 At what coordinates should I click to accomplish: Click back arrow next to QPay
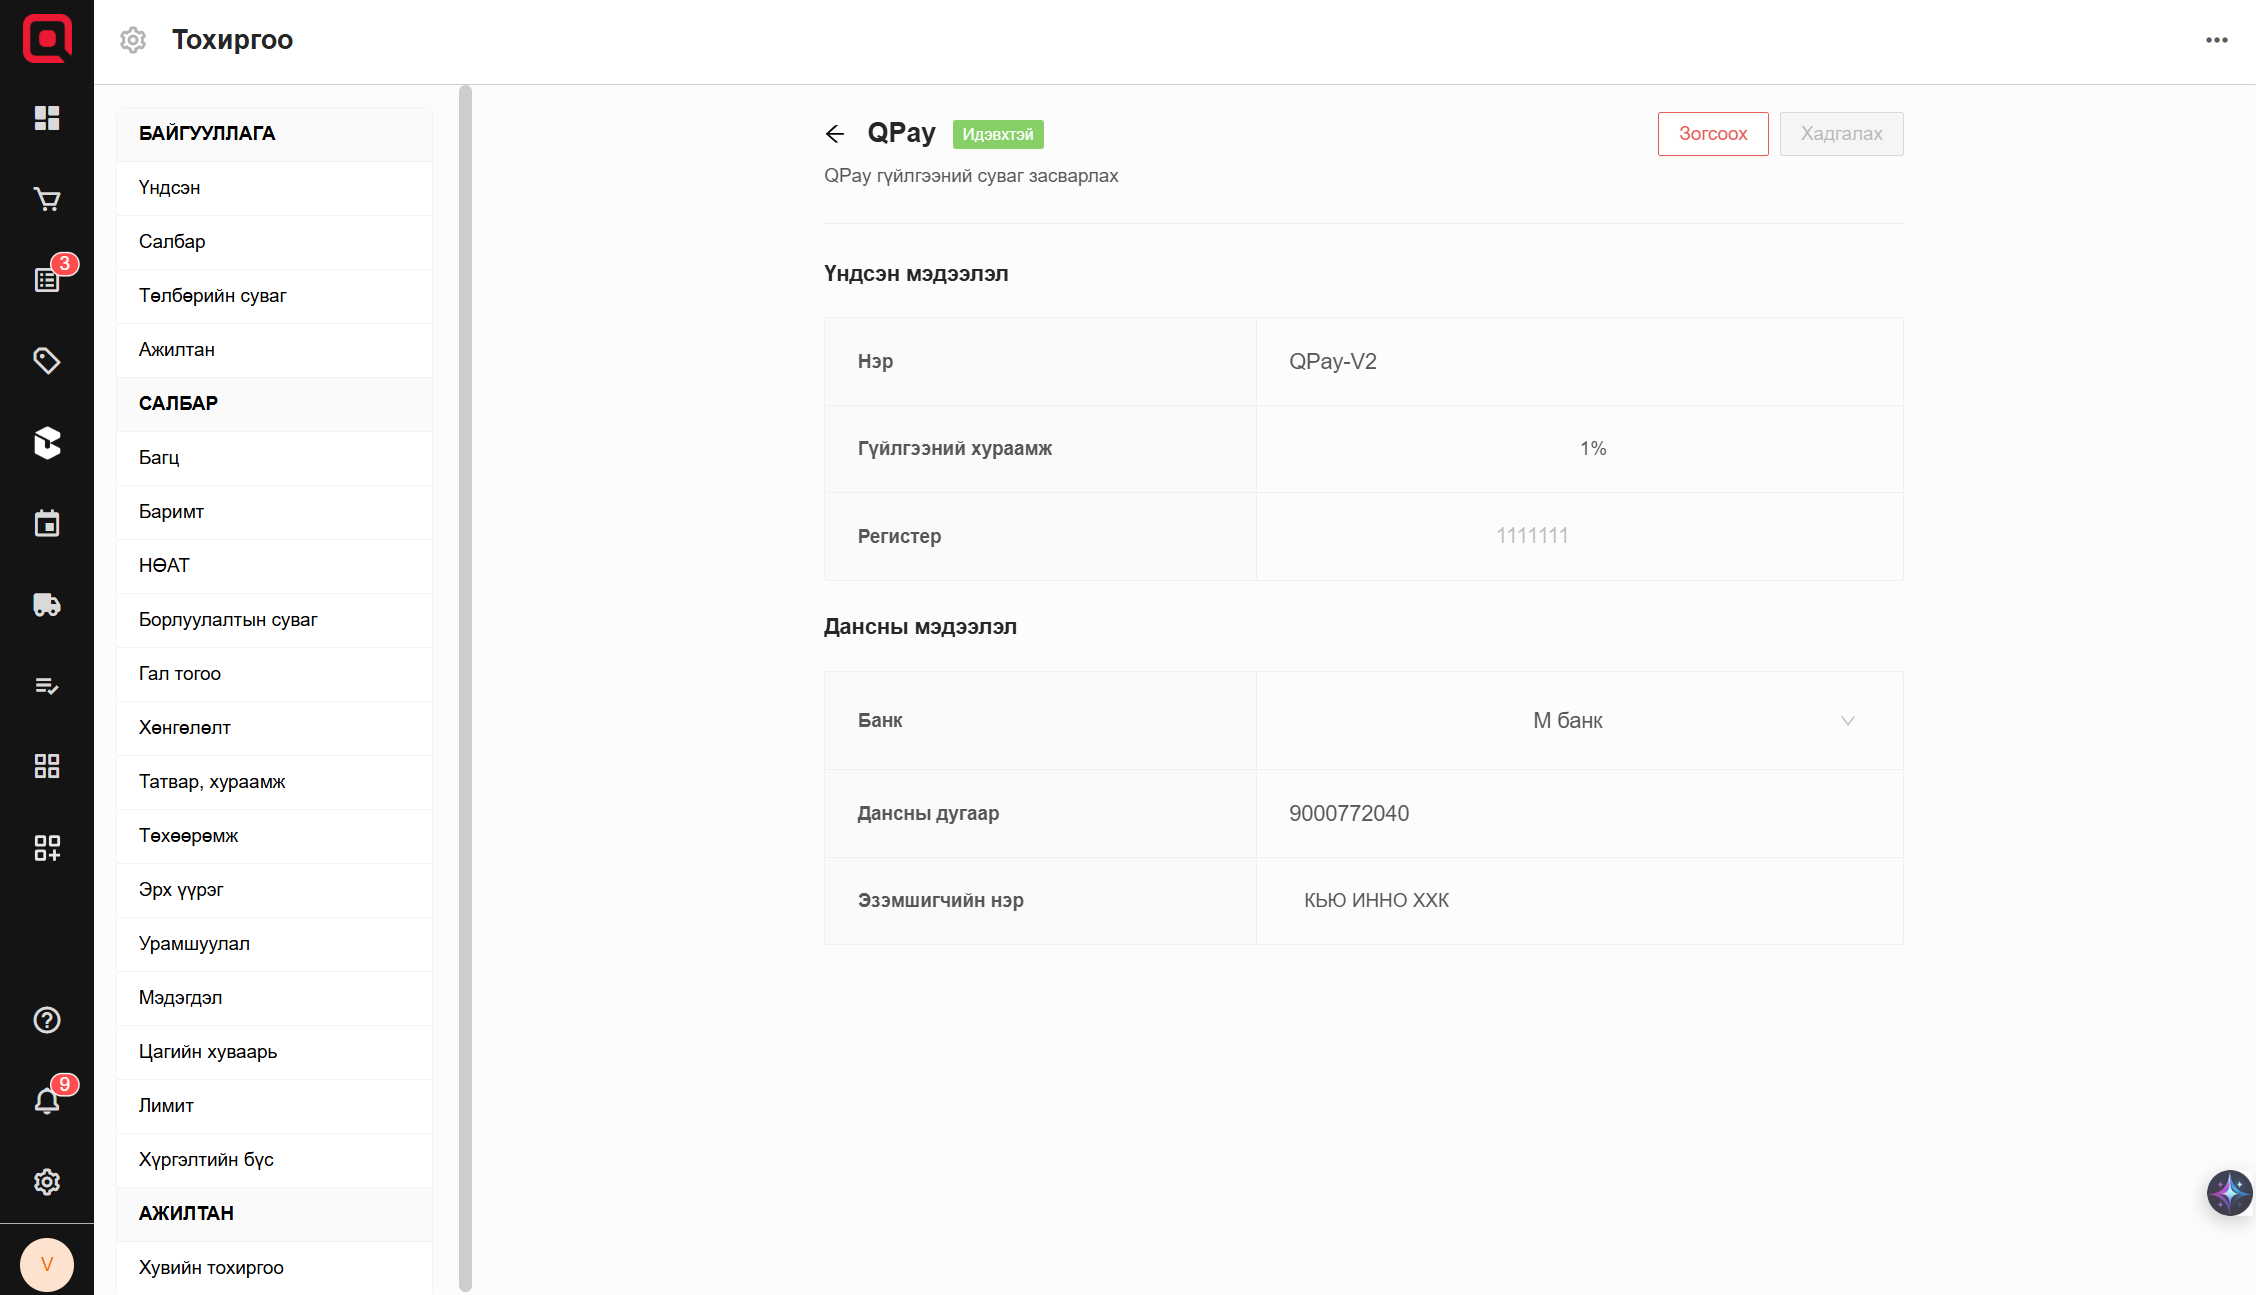click(835, 134)
